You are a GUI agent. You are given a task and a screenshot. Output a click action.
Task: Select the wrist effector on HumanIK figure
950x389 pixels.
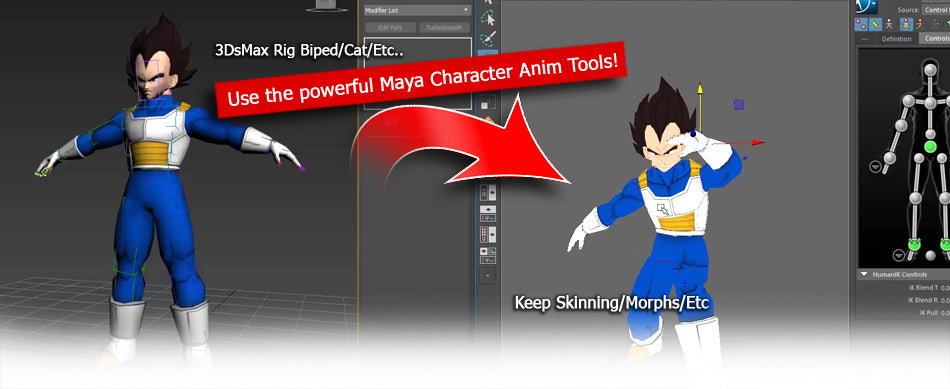(x=889, y=158)
